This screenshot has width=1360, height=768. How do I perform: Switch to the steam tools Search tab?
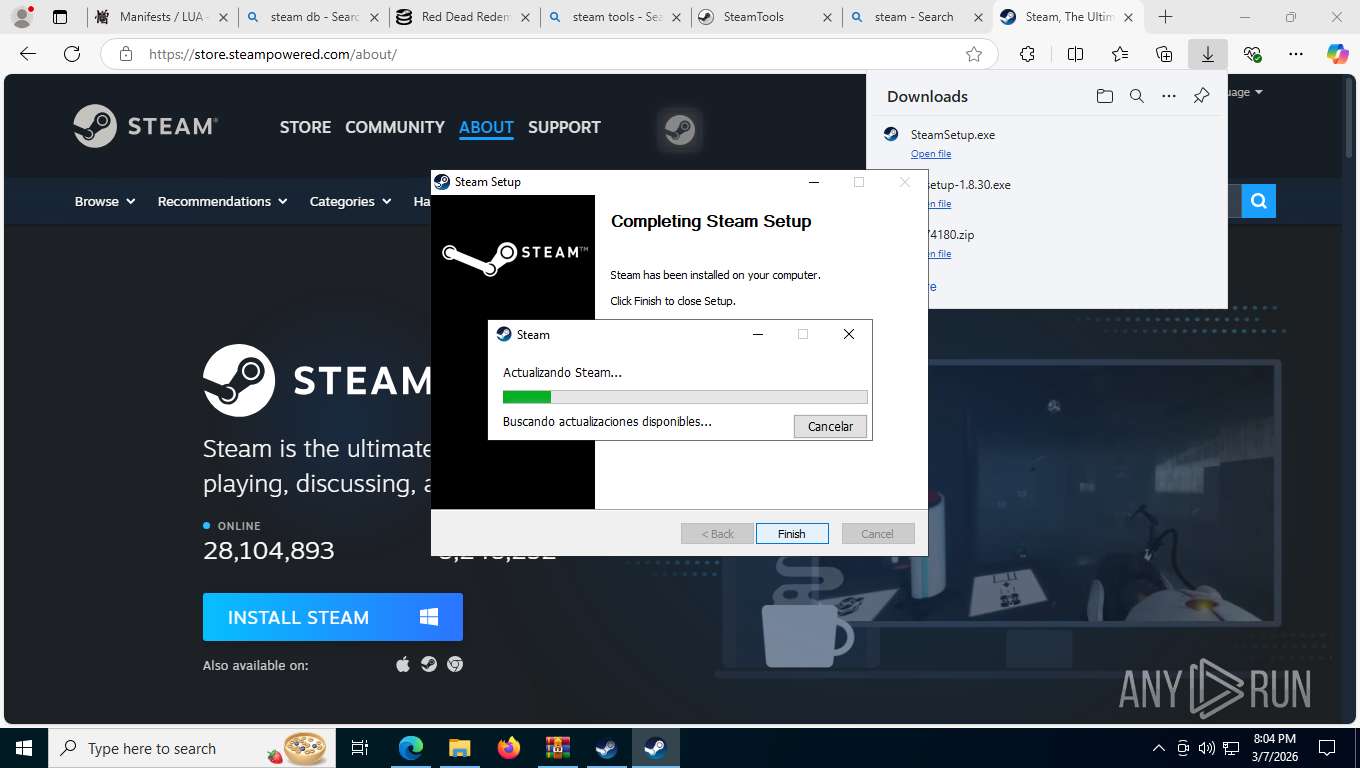tap(614, 17)
